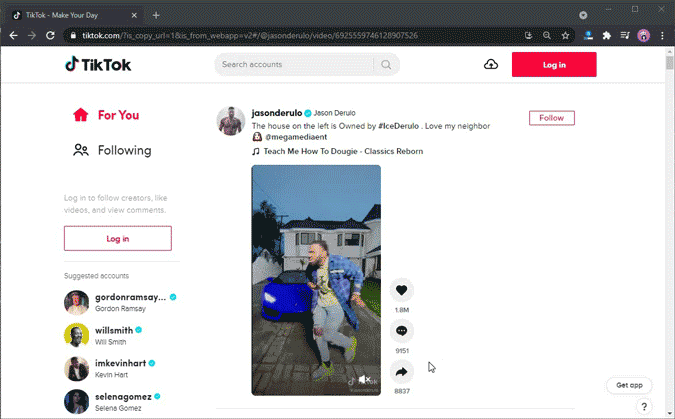This screenshot has width=675, height=419.
Task: Unmute the video with speaker icon
Action: pyautogui.click(x=365, y=379)
